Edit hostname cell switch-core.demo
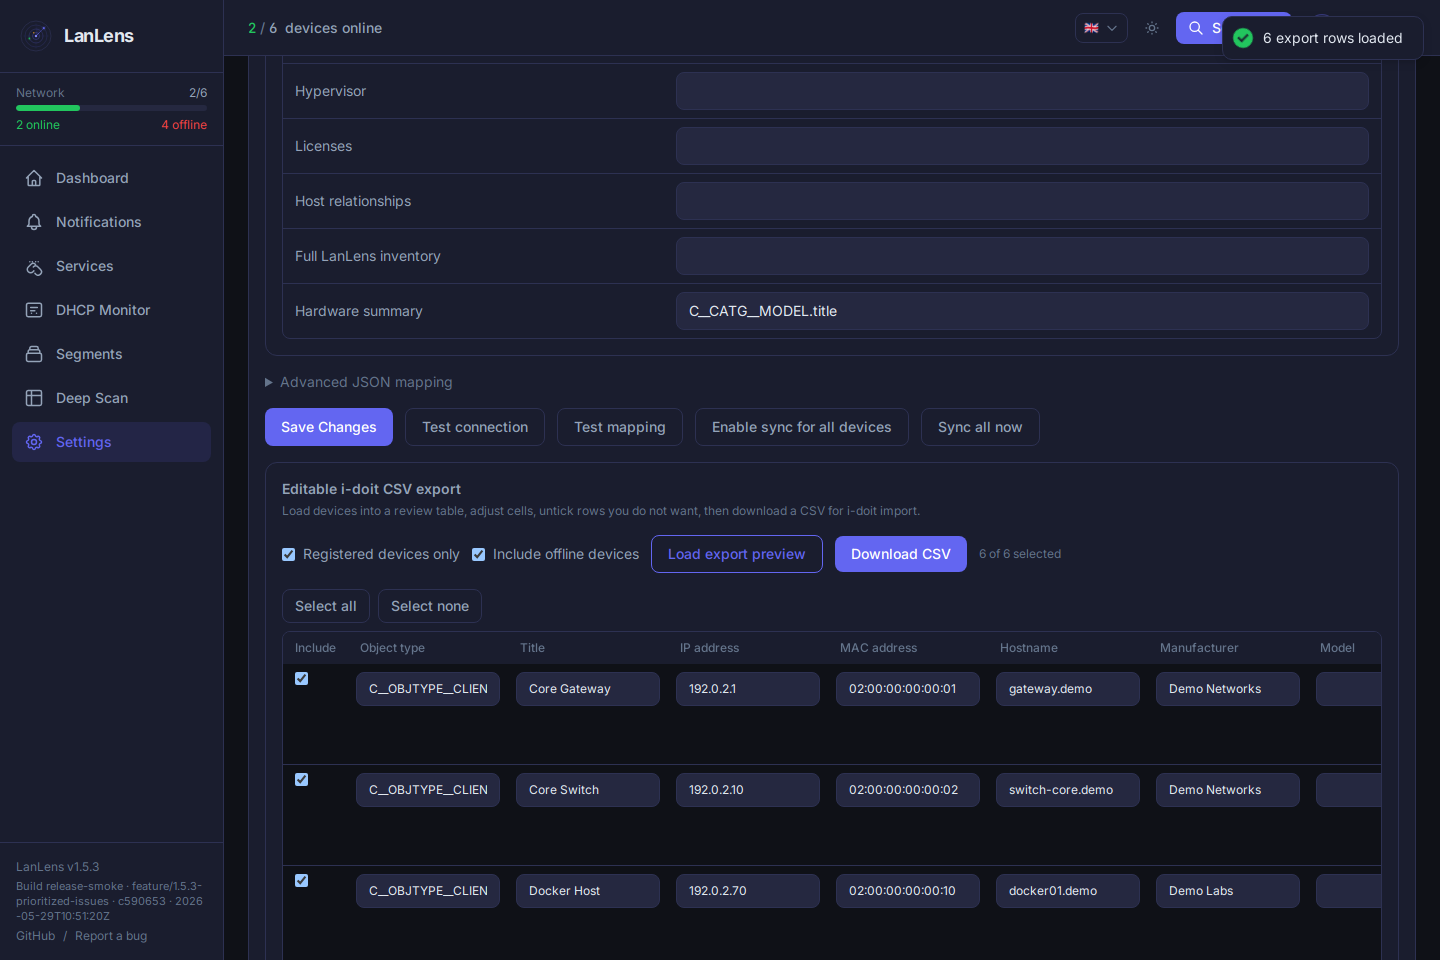This screenshot has height=960, width=1440. pos(1068,790)
